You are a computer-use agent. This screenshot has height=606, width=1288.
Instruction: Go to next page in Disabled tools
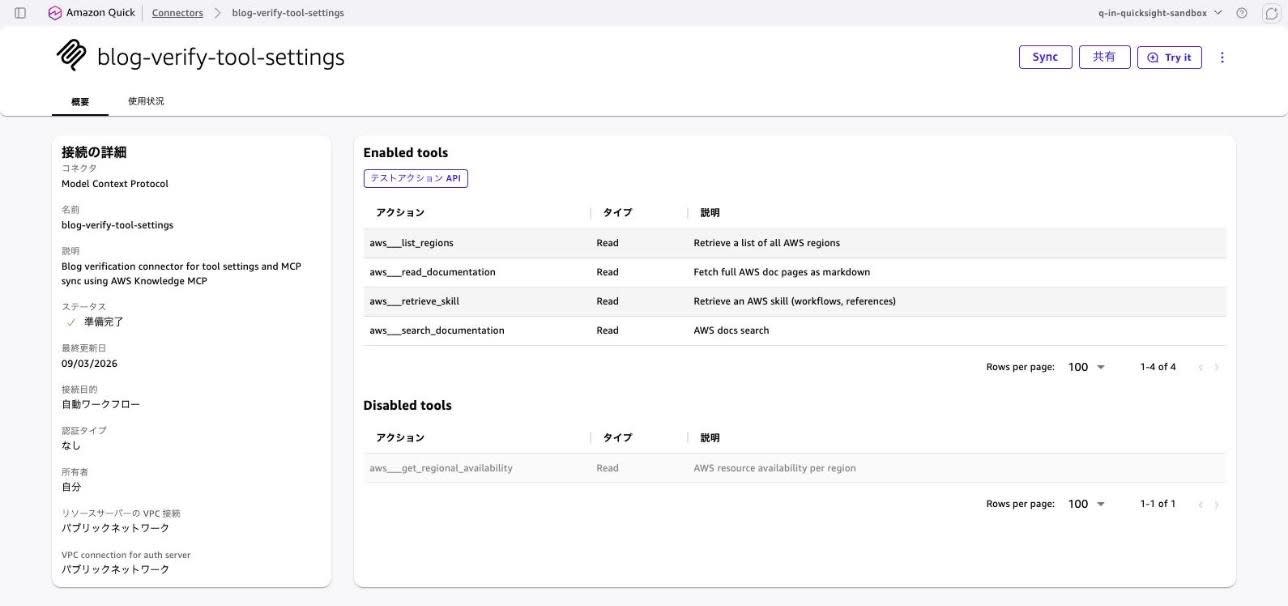[x=1217, y=504]
